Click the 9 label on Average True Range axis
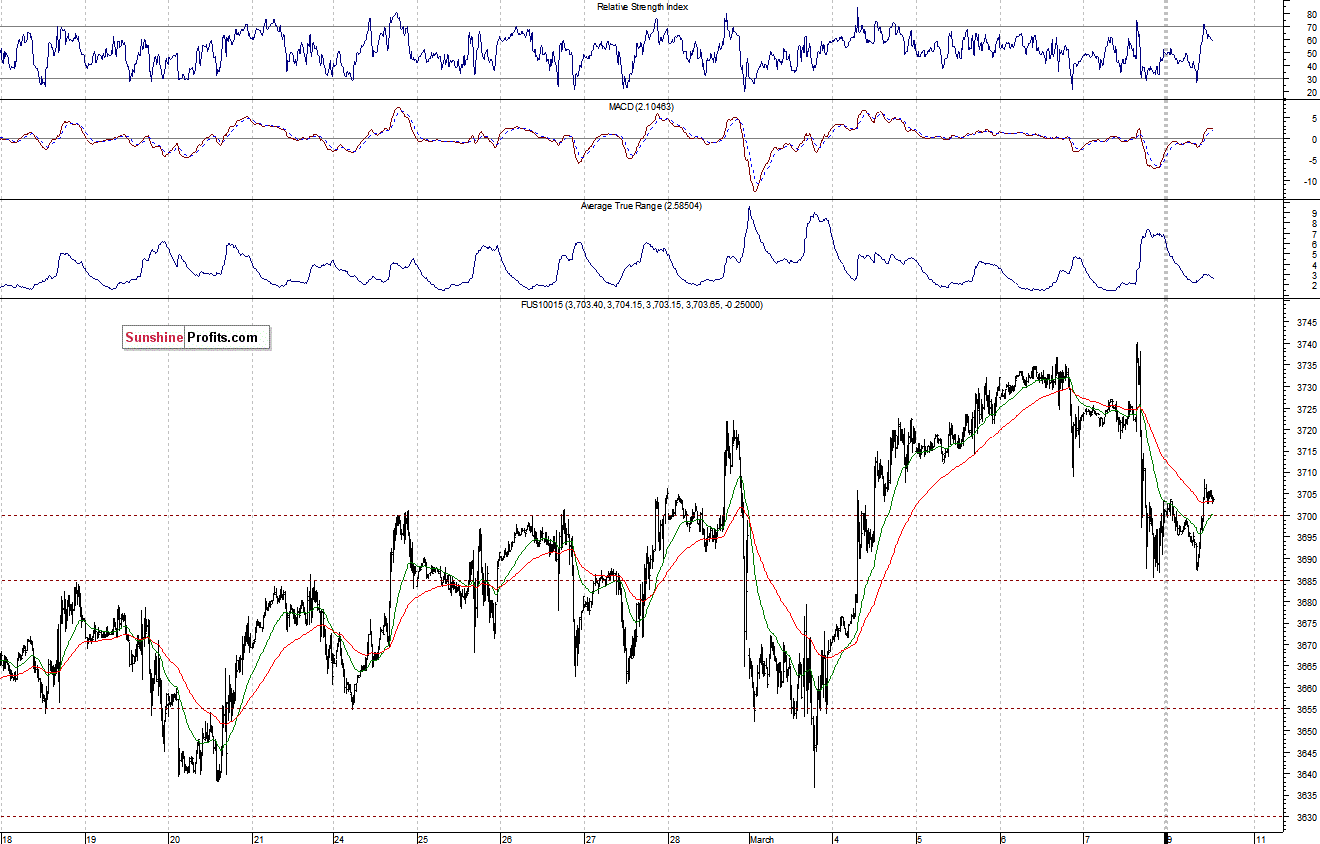This screenshot has width=1320, height=844. click(1312, 214)
